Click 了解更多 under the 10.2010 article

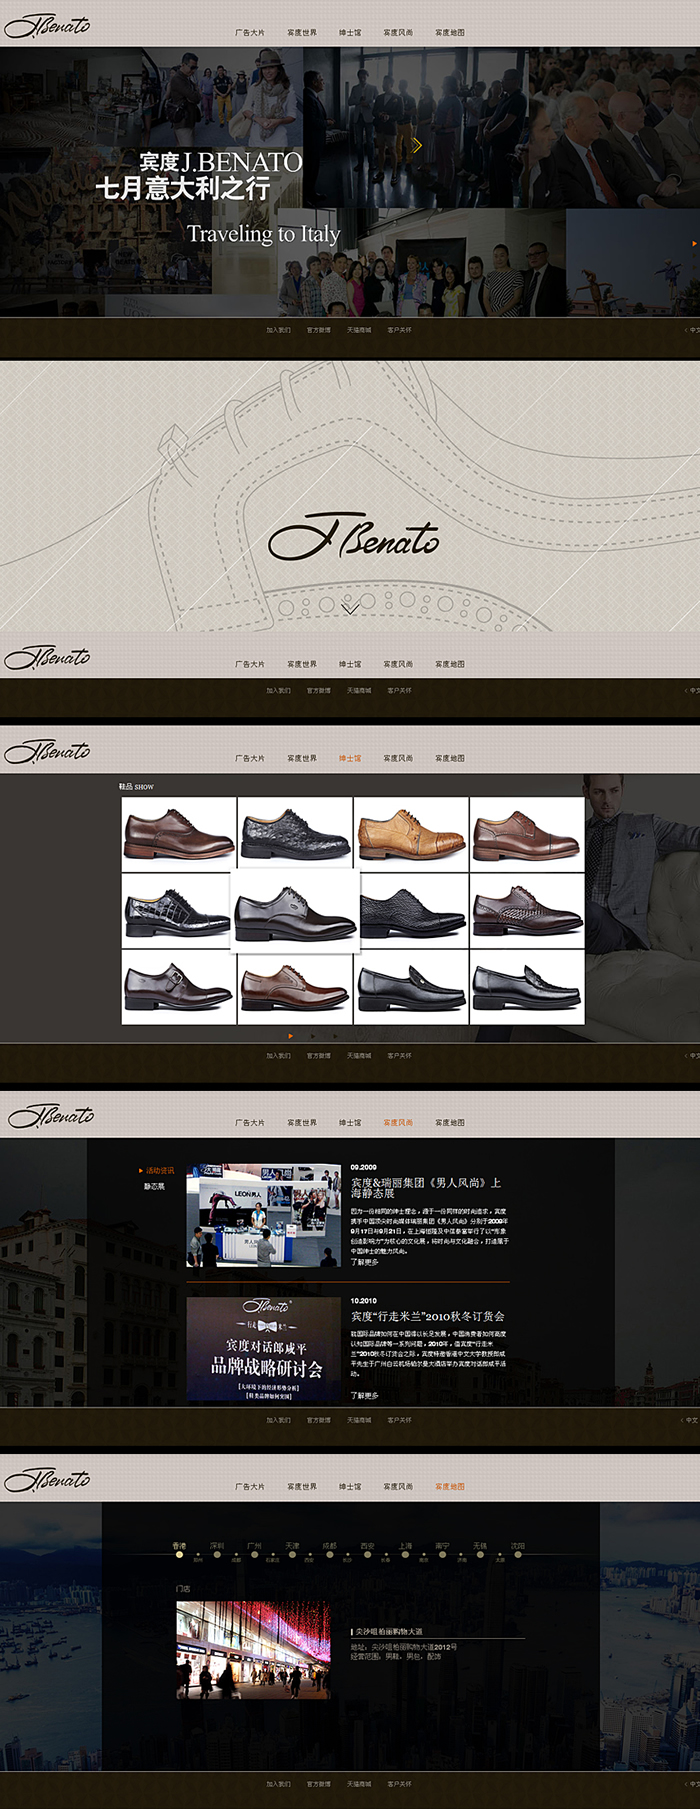point(365,1395)
